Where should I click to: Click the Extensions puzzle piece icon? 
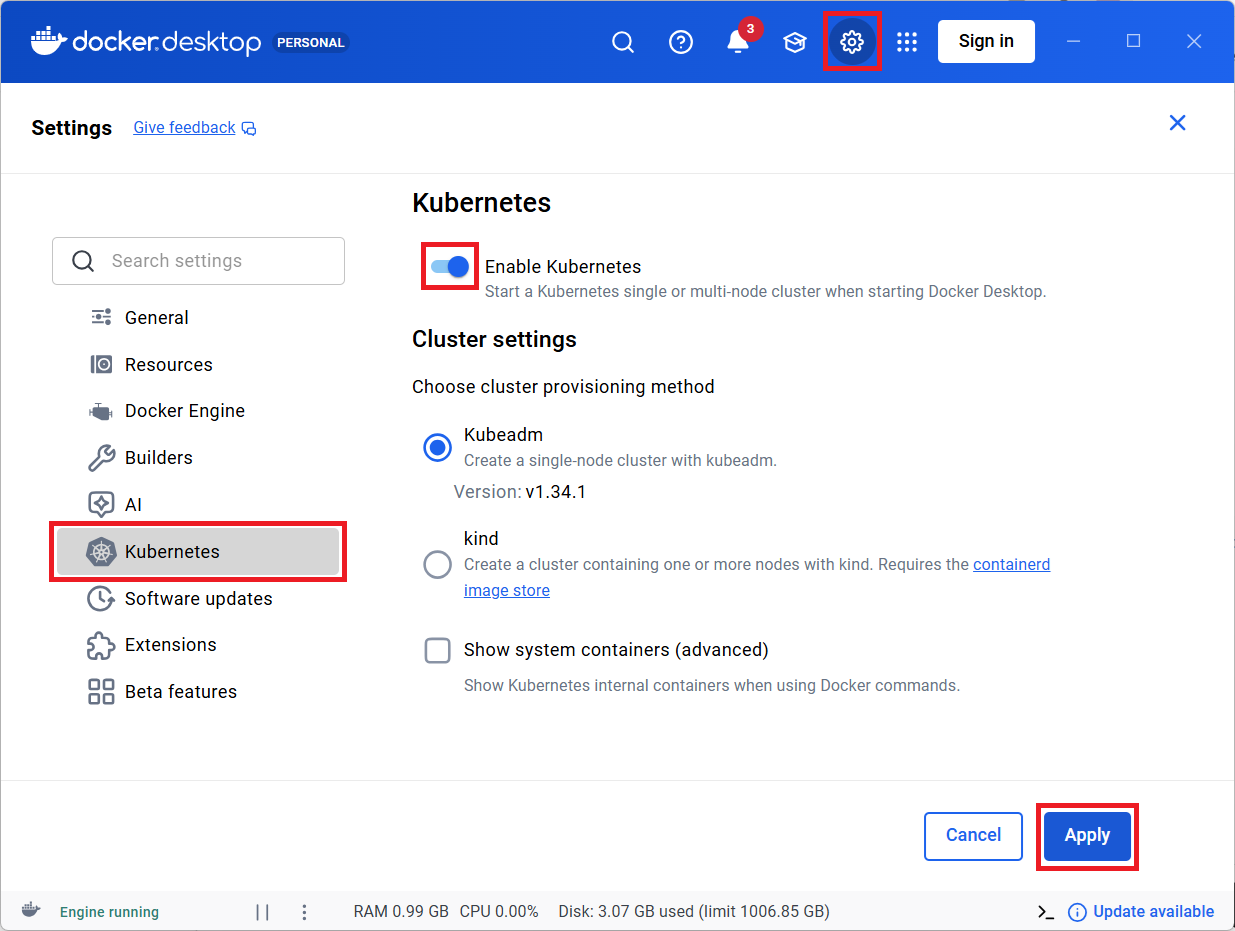point(101,645)
